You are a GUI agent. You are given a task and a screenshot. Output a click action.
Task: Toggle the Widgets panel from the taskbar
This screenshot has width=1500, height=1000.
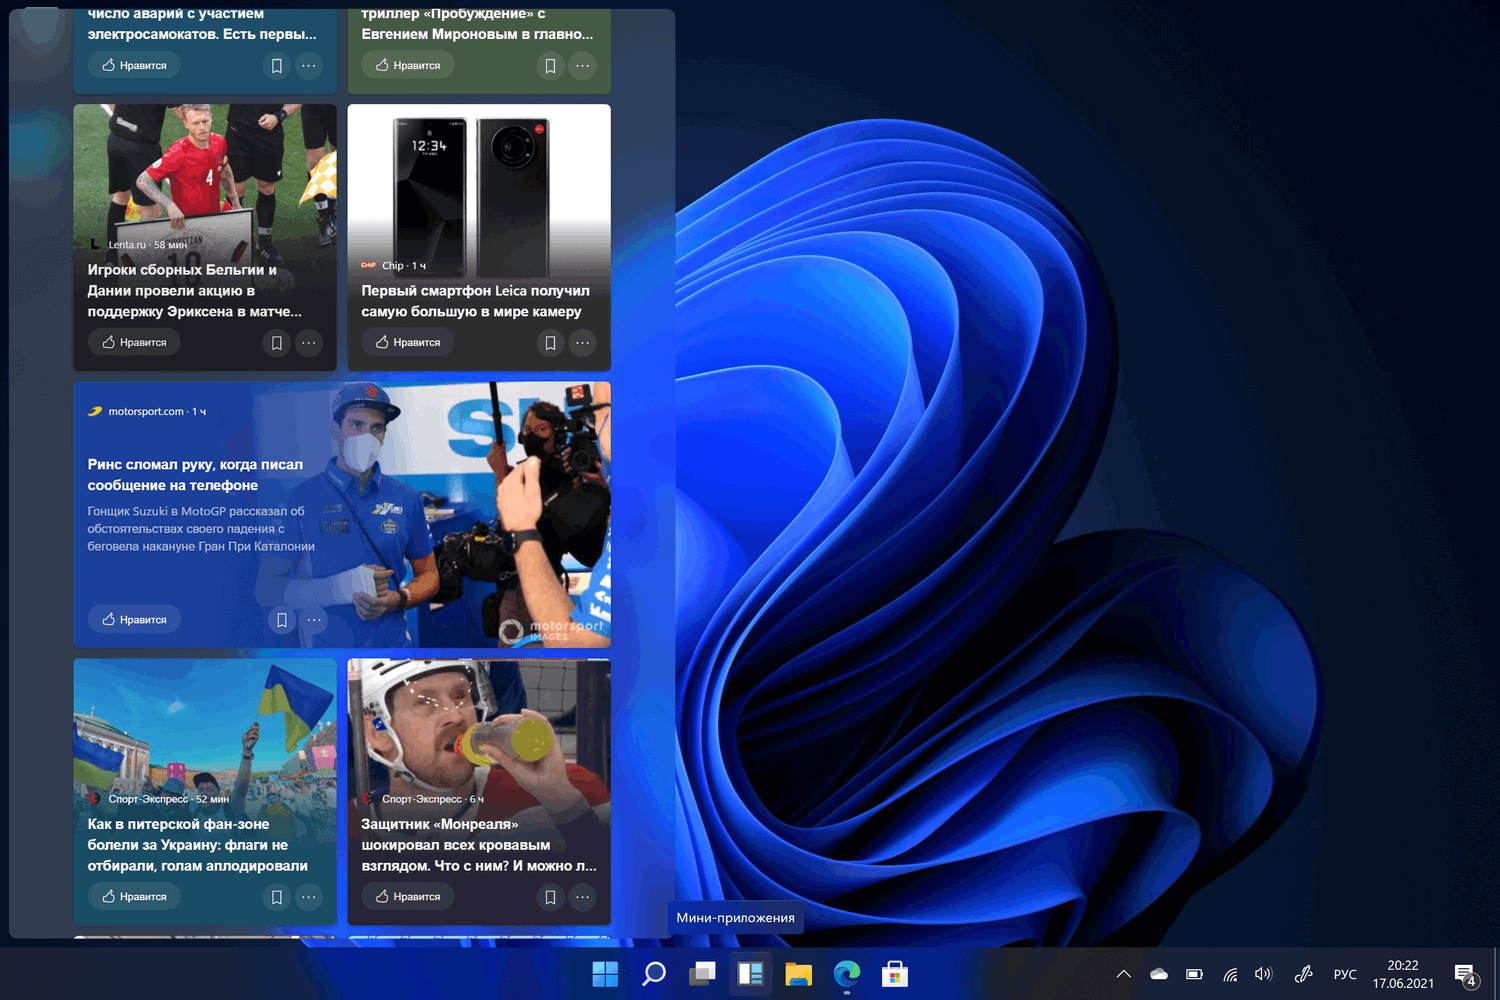coord(750,974)
